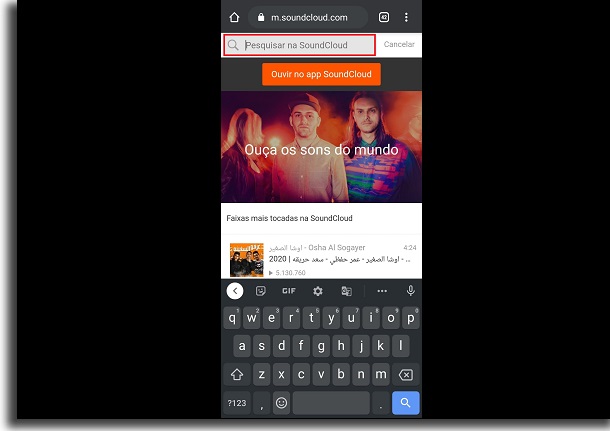Tap the m.soundcloud.com address bar
Viewport: 610px width, 431px height.
tap(308, 17)
